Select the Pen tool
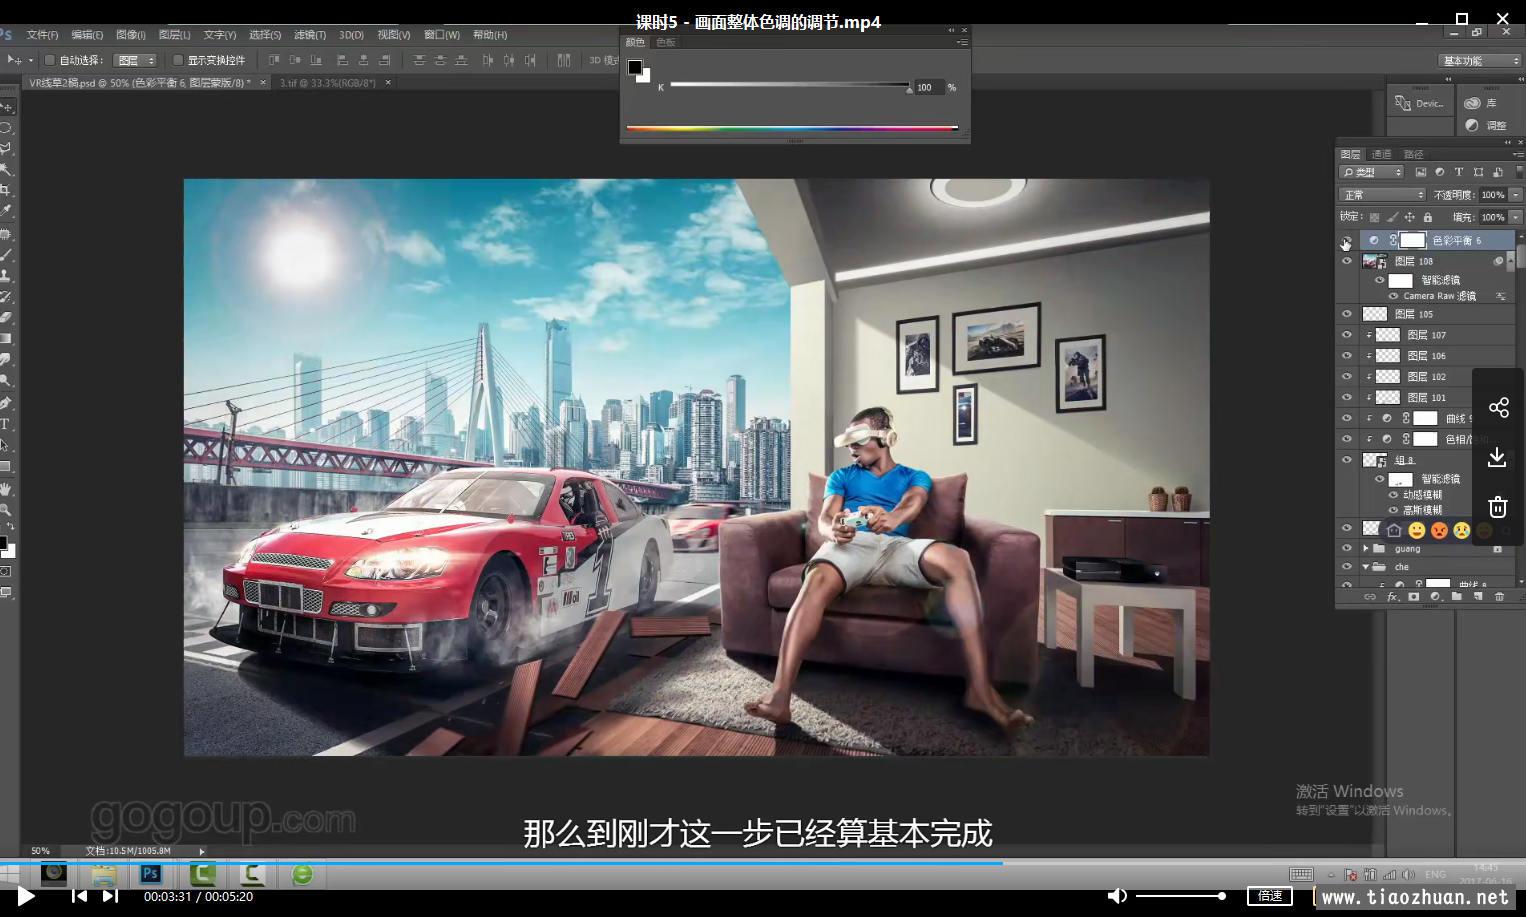Viewport: 1526px width, 917px height. 6,402
